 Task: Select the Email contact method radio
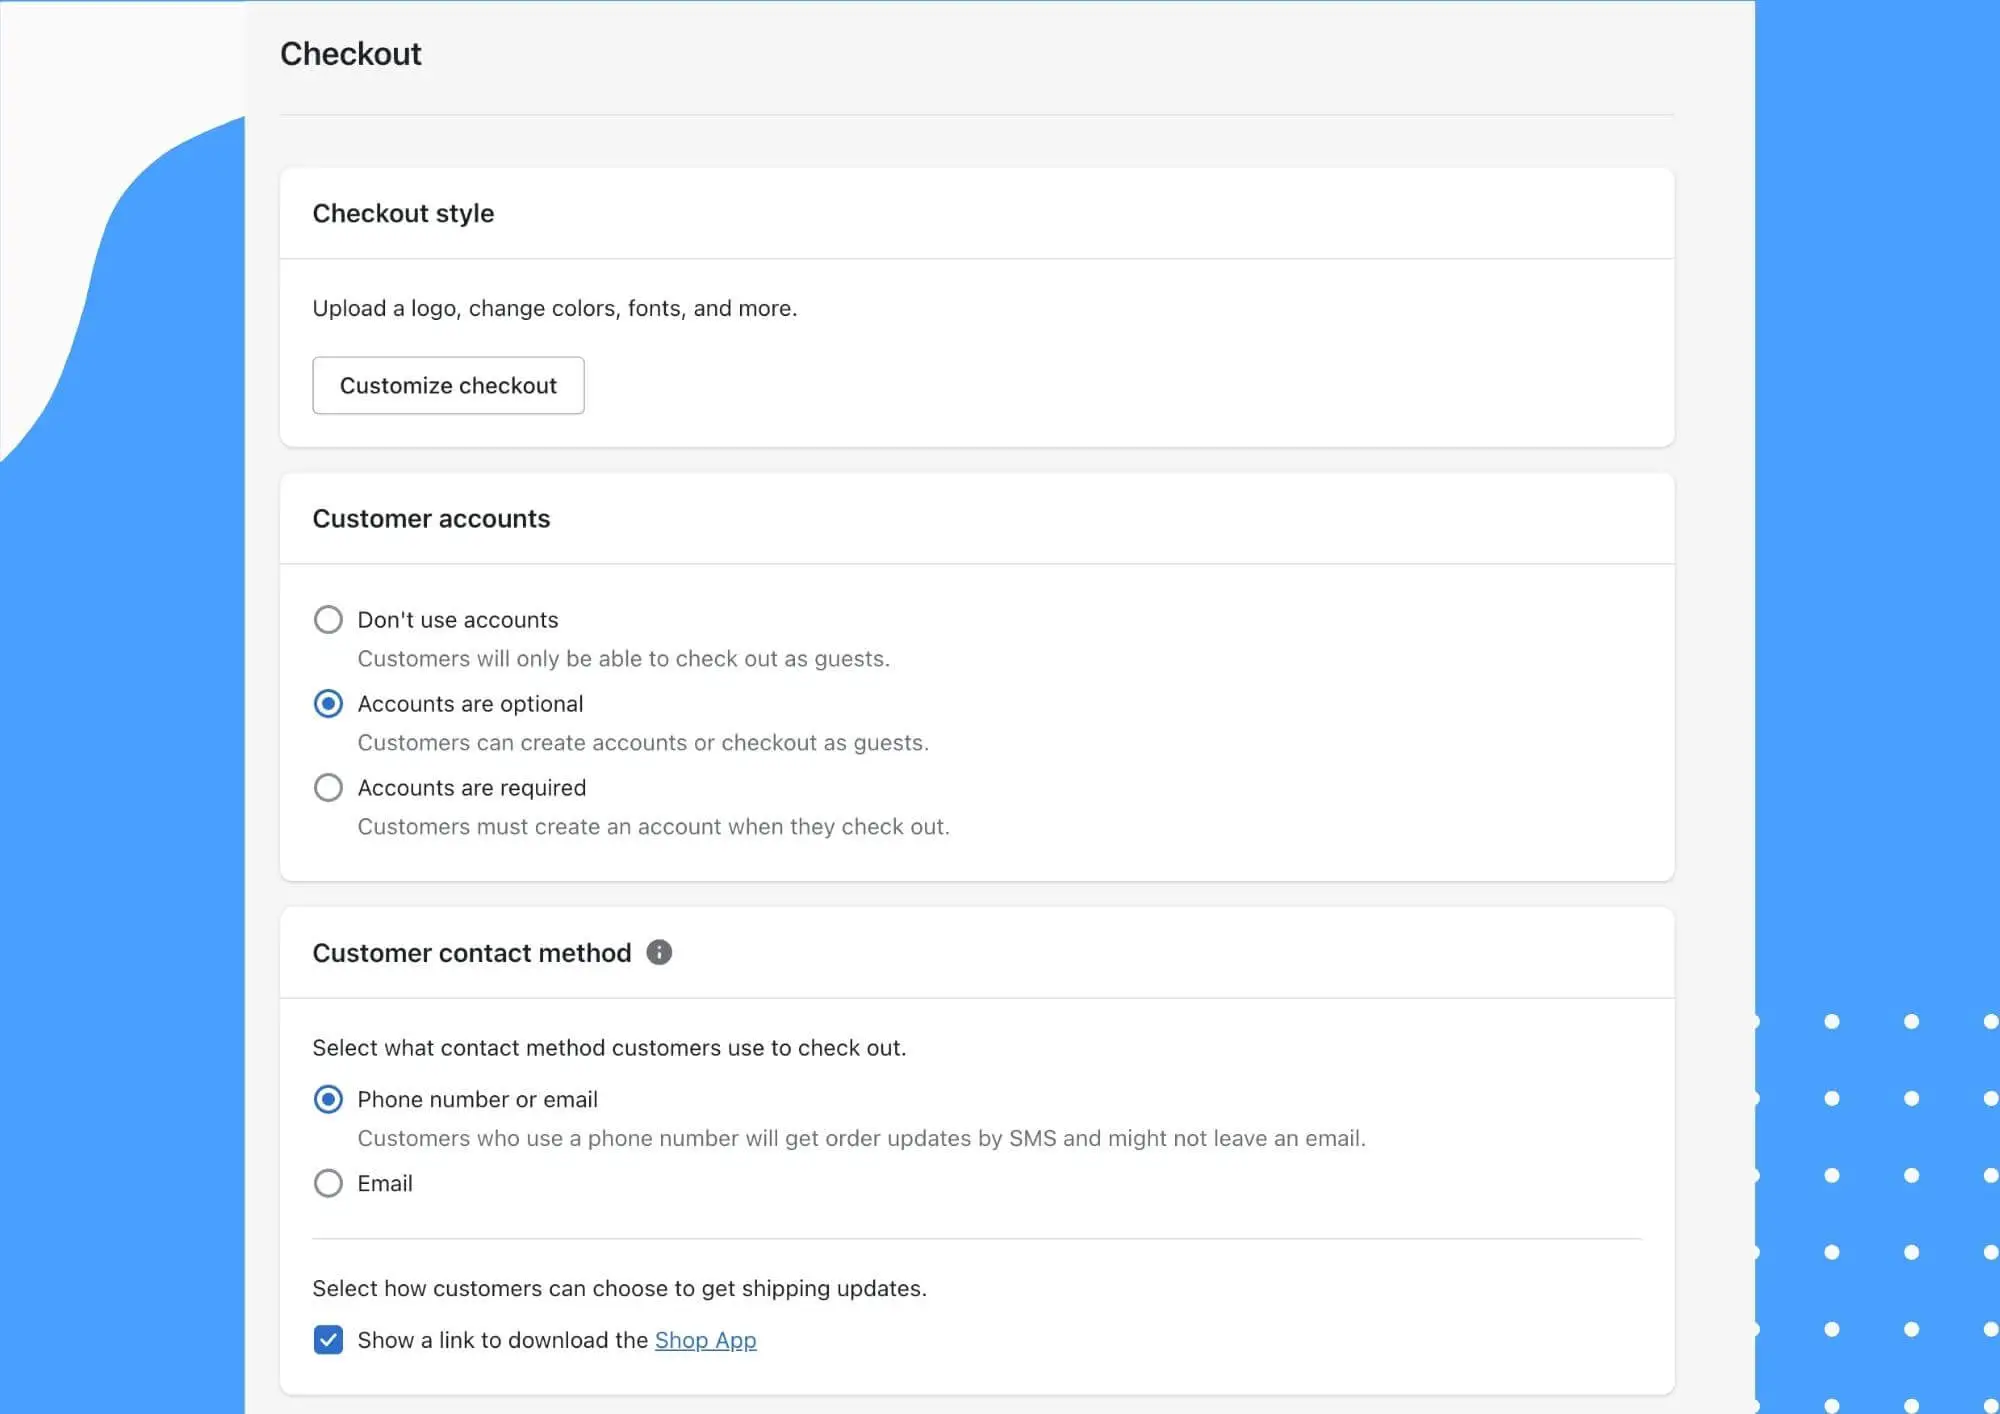[x=328, y=1183]
